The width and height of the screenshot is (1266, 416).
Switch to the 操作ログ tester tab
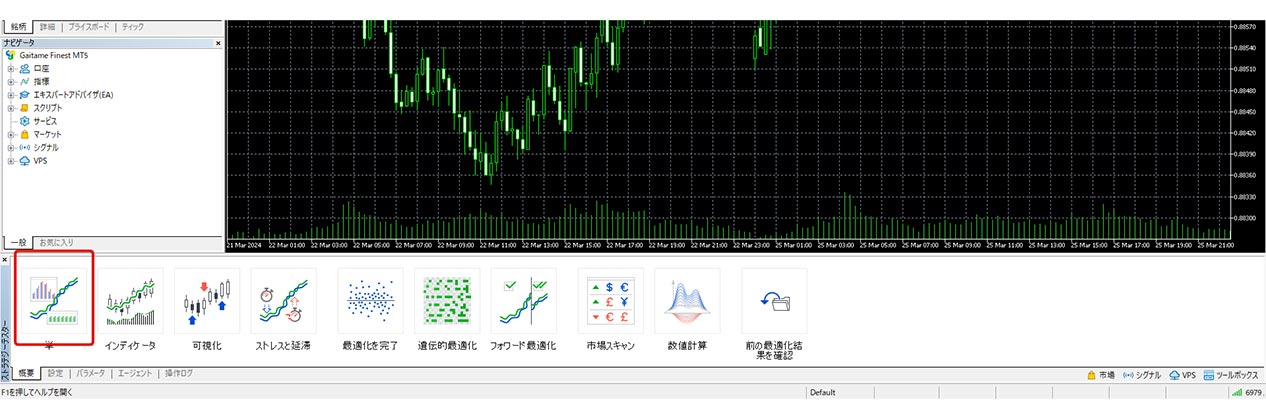pyautogui.click(x=178, y=373)
